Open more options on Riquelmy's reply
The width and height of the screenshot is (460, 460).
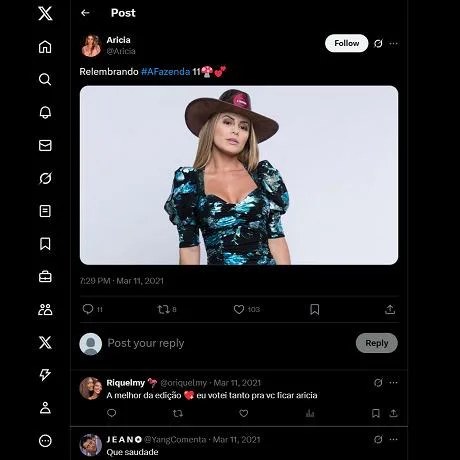click(393, 382)
